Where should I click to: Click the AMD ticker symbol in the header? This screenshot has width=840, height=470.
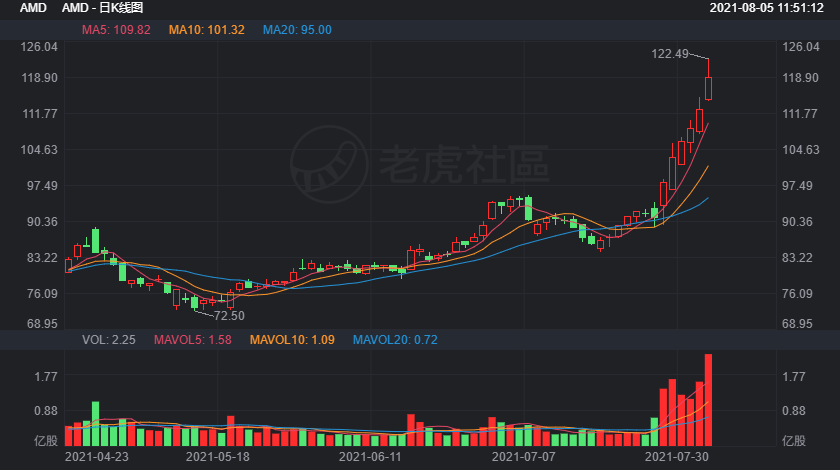[x=33, y=8]
